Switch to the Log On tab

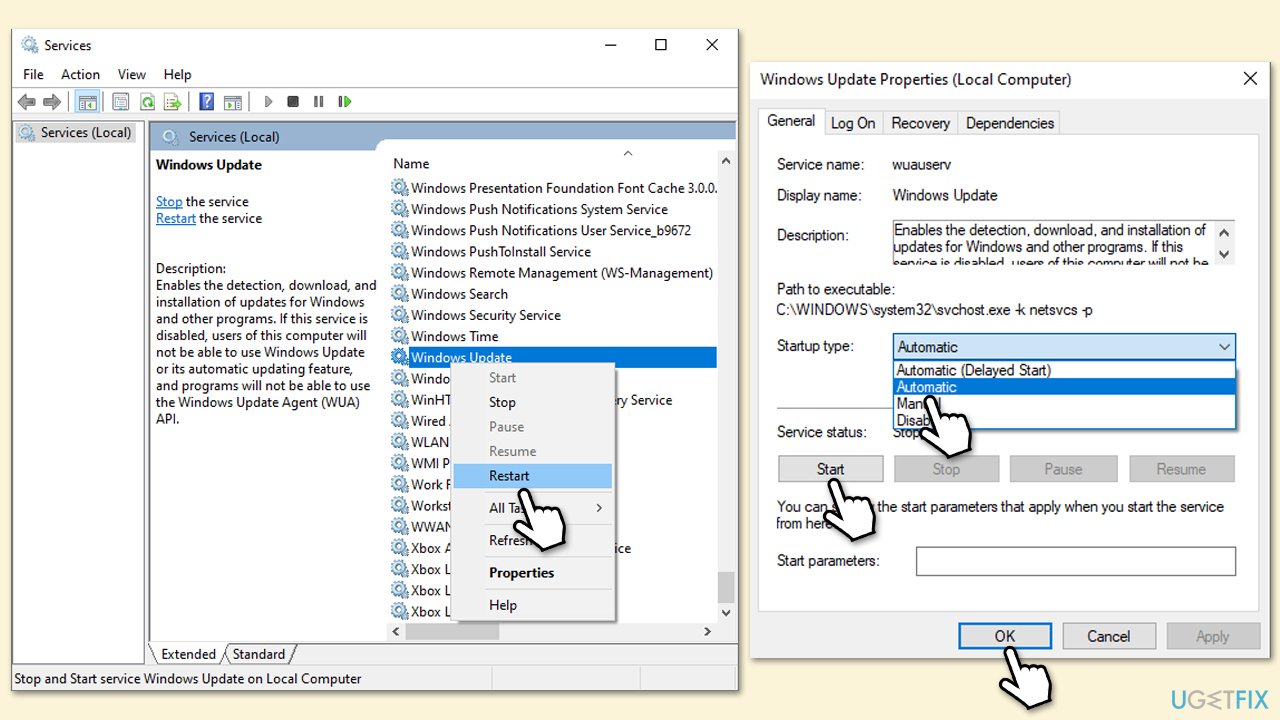tap(853, 123)
